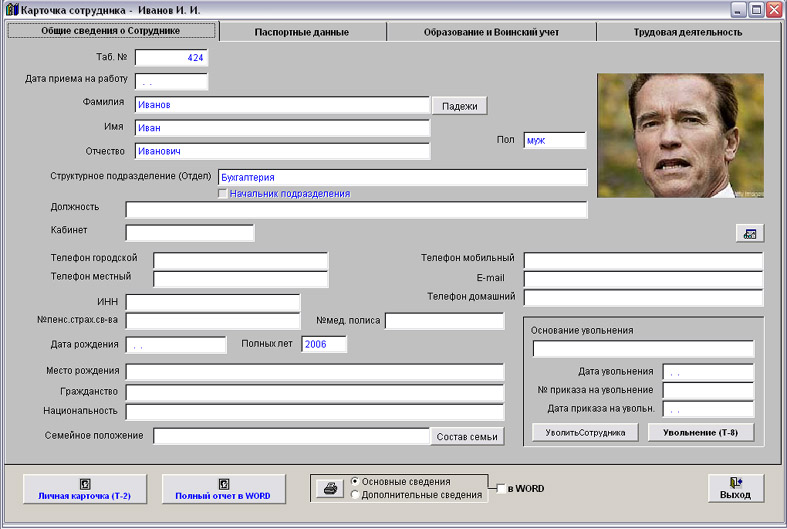This screenshot has width=787, height=529.
Task: Click the Выход exit button
Action: coord(735,488)
